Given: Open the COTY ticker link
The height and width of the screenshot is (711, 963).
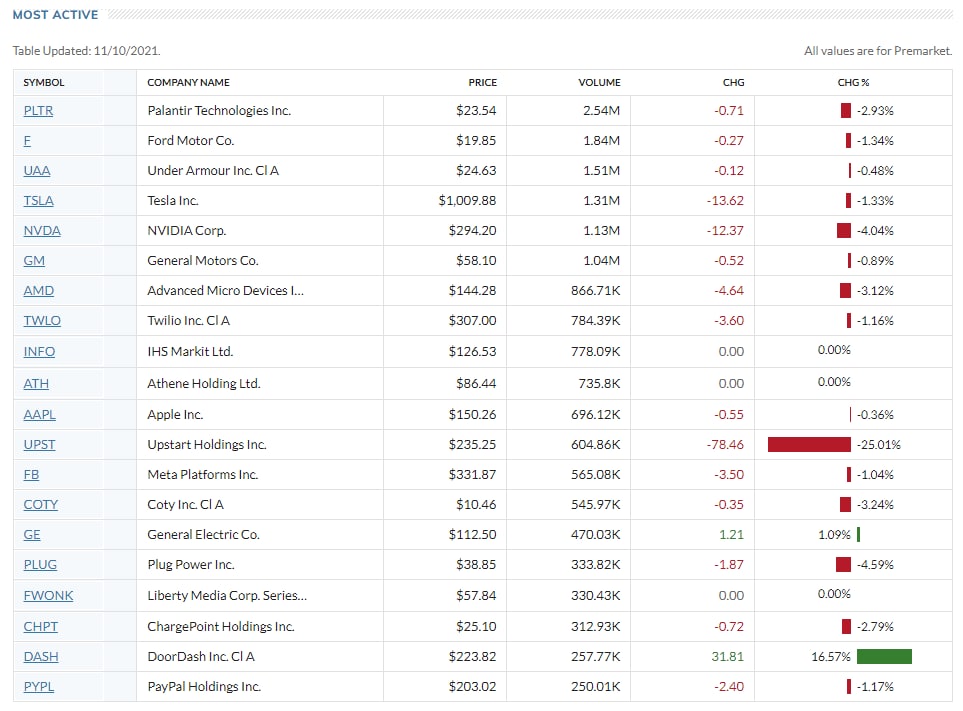Looking at the screenshot, I should click(x=41, y=505).
